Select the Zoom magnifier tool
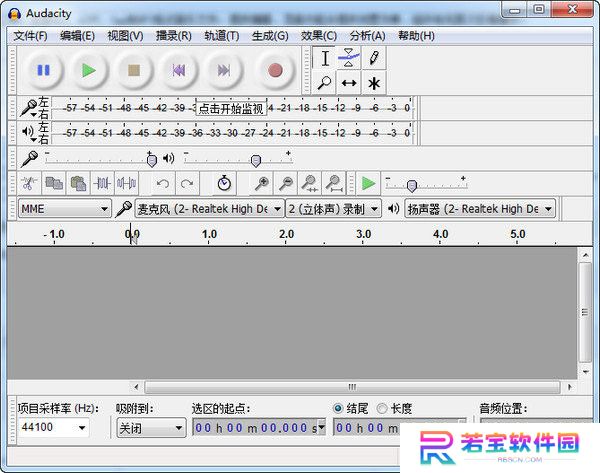Viewport: 600px width, 473px height. tap(324, 83)
